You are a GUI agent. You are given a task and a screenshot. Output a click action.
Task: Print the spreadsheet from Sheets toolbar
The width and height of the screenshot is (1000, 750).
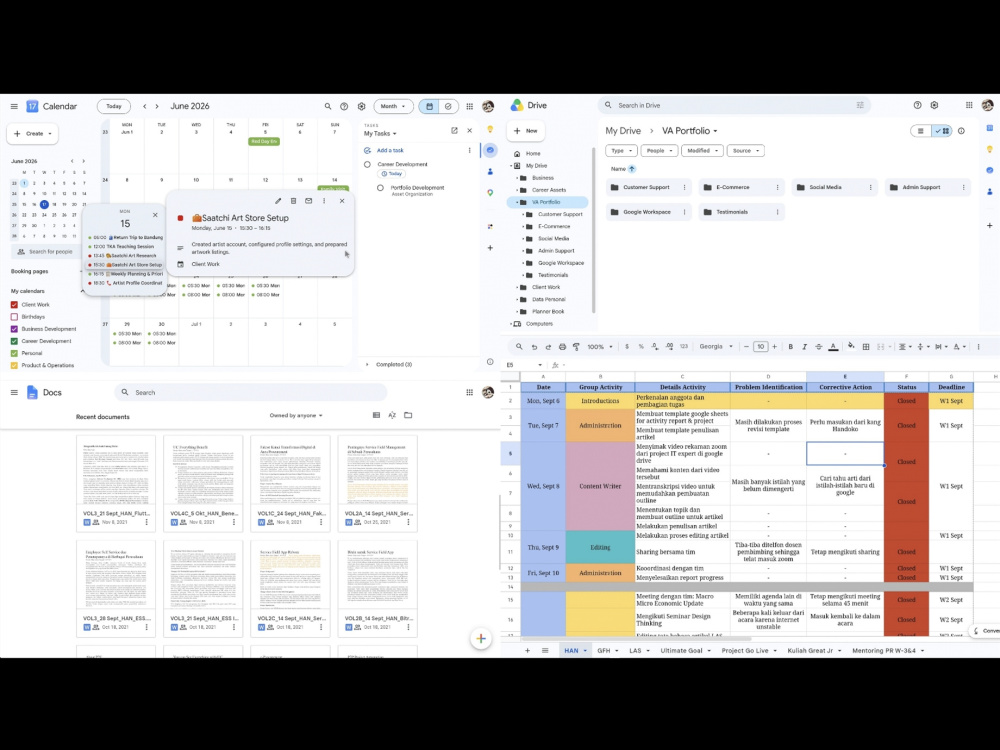point(562,347)
